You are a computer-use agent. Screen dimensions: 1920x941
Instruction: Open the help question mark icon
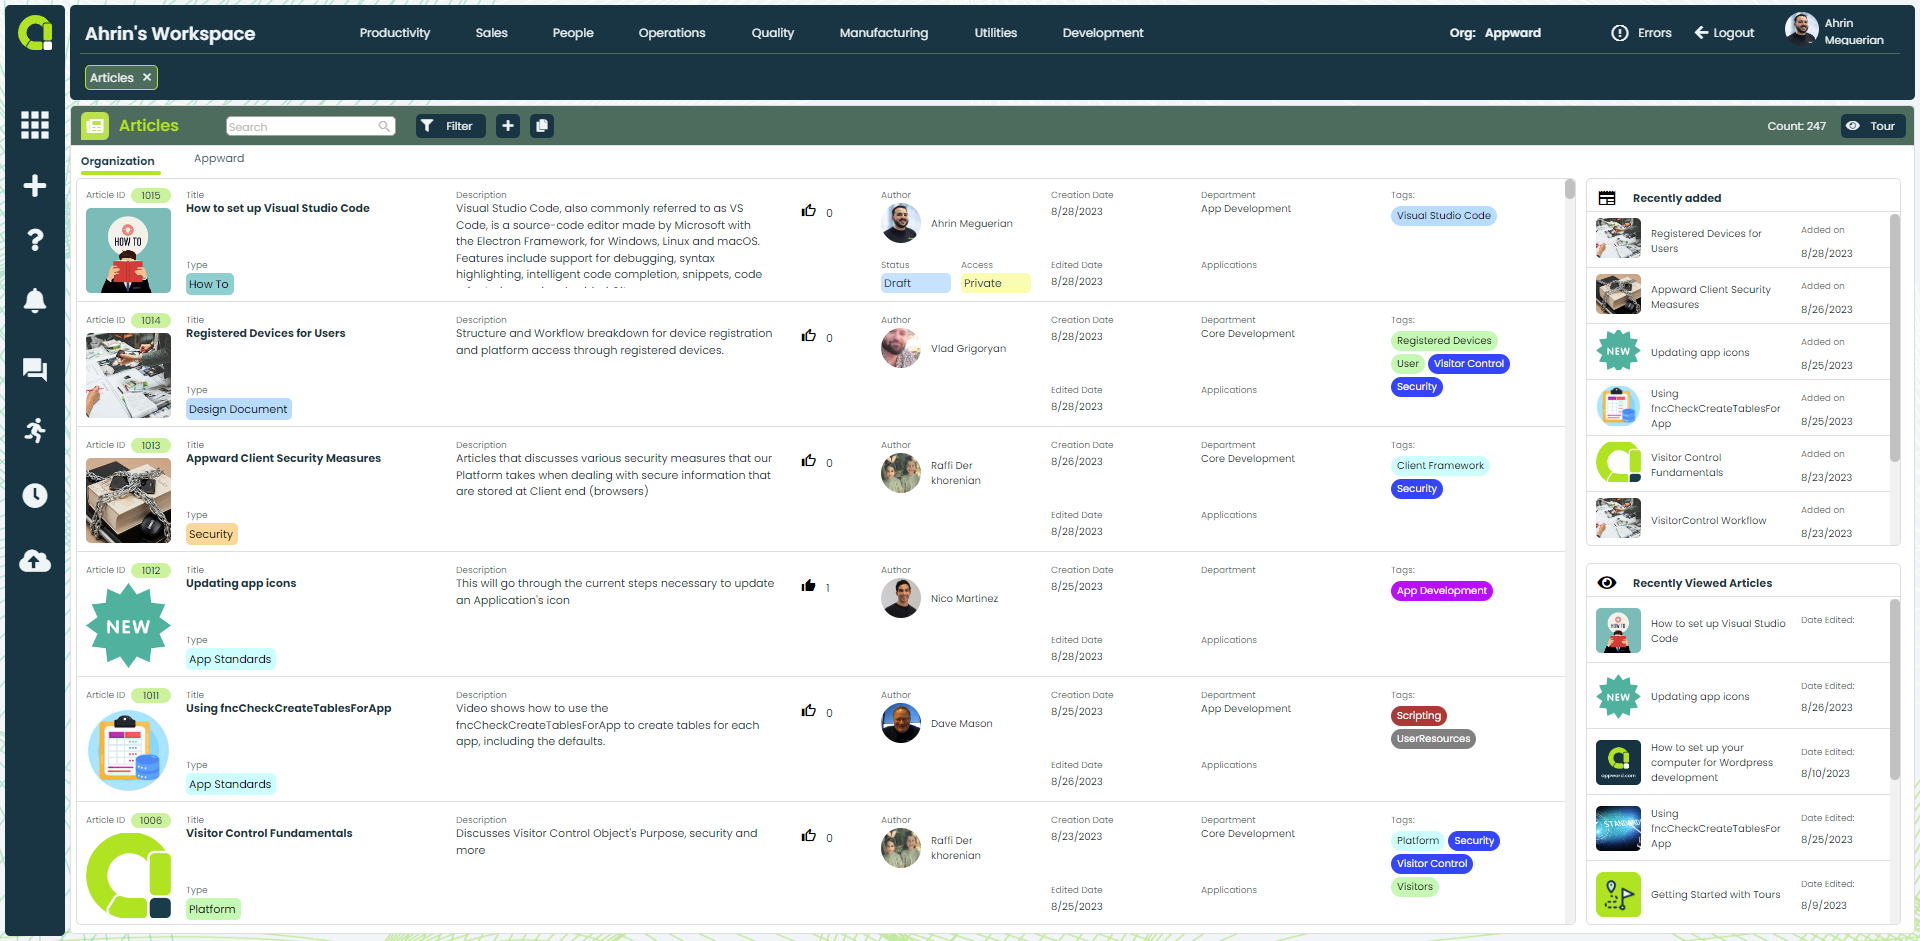coord(35,240)
